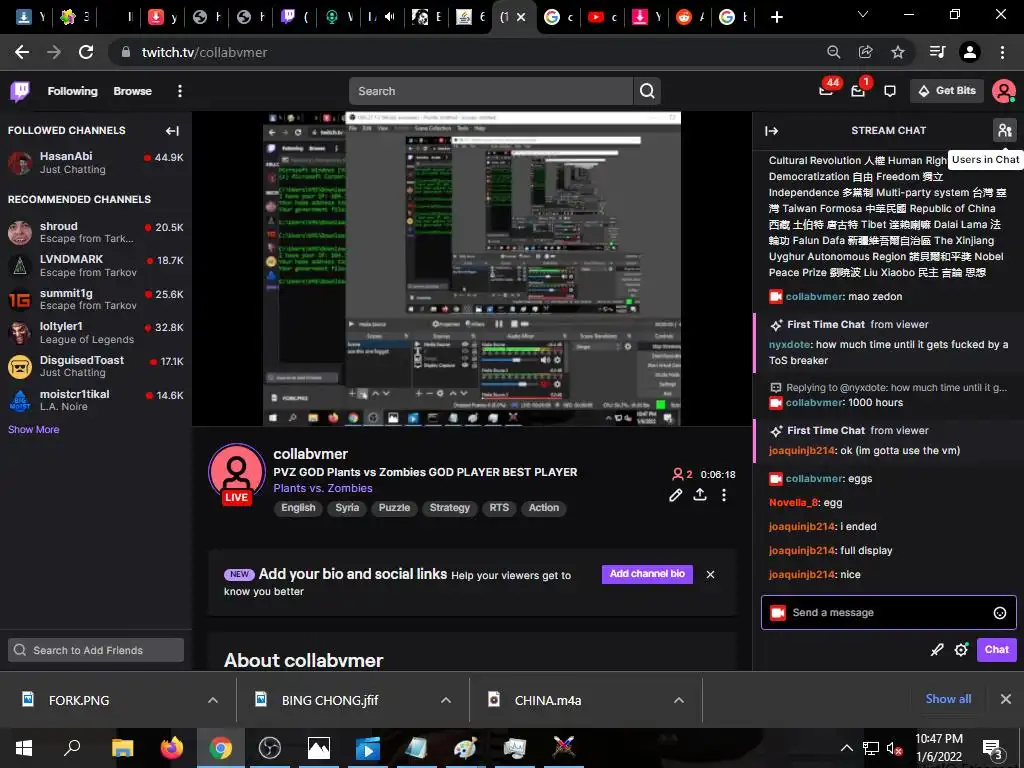Reload the twitch.tv page
Image resolution: width=1024 pixels, height=768 pixels.
tap(86, 52)
